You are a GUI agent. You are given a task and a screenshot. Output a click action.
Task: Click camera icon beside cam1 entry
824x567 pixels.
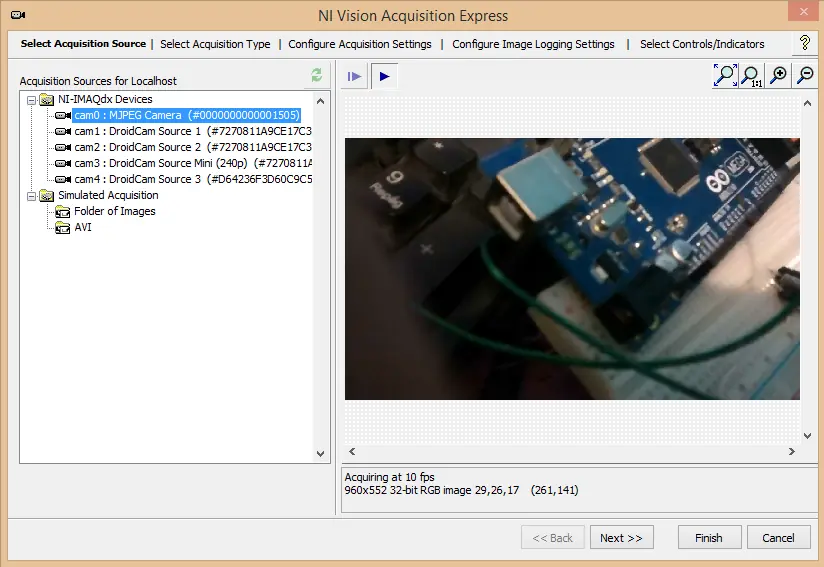pos(63,131)
